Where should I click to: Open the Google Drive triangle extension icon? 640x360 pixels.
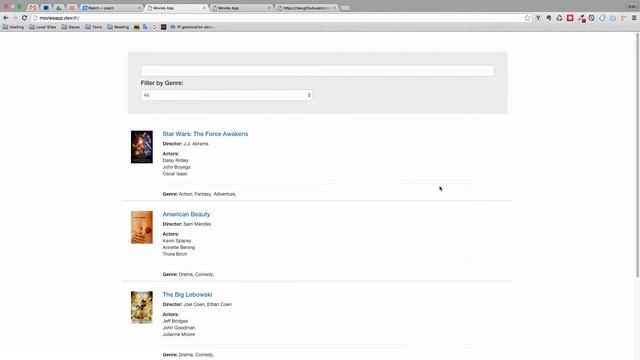(560, 18)
